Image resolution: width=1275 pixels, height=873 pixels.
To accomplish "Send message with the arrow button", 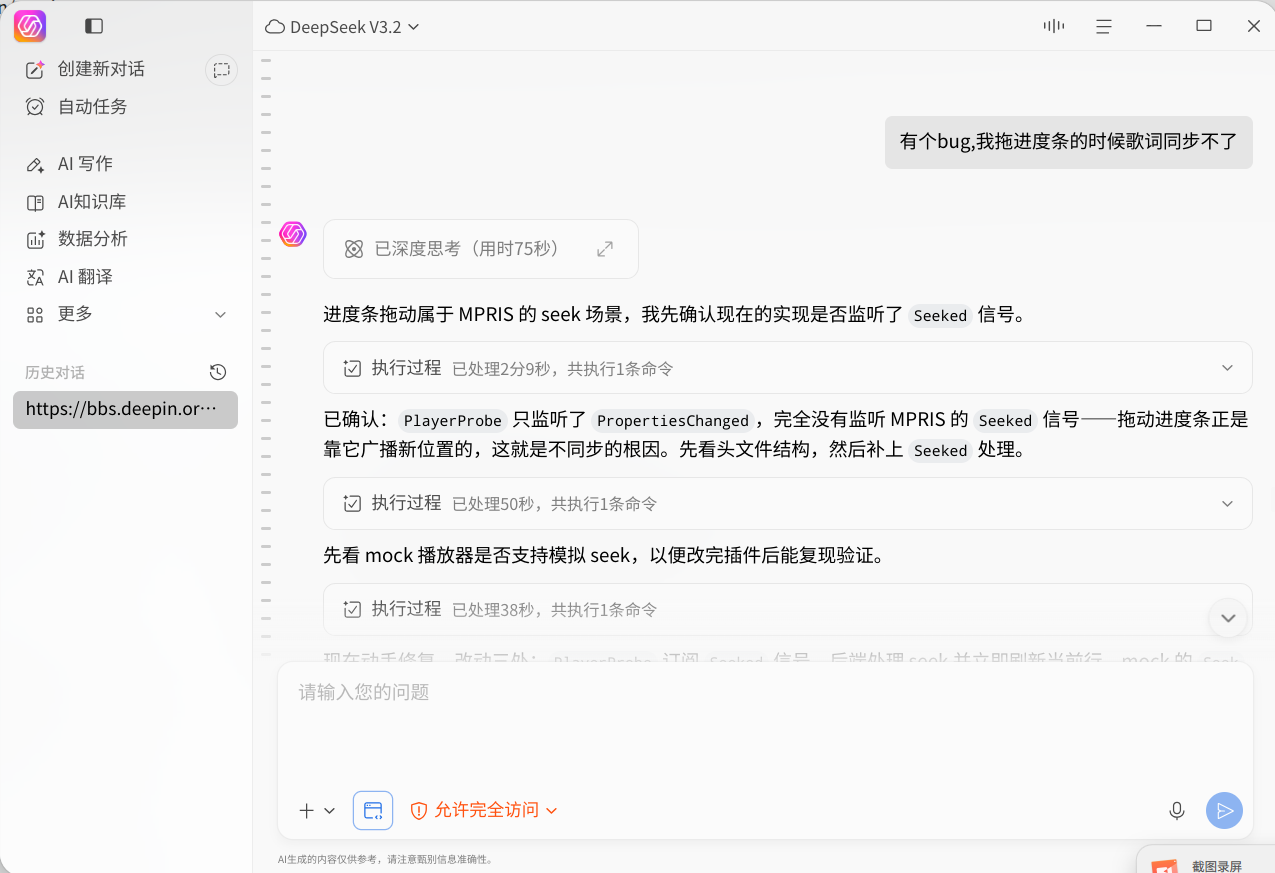I will [x=1224, y=810].
